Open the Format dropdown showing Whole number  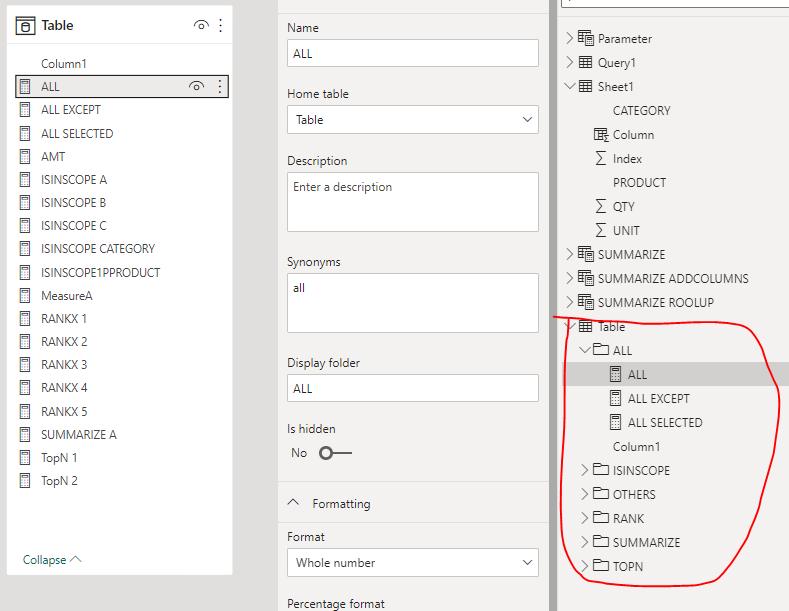(x=413, y=563)
